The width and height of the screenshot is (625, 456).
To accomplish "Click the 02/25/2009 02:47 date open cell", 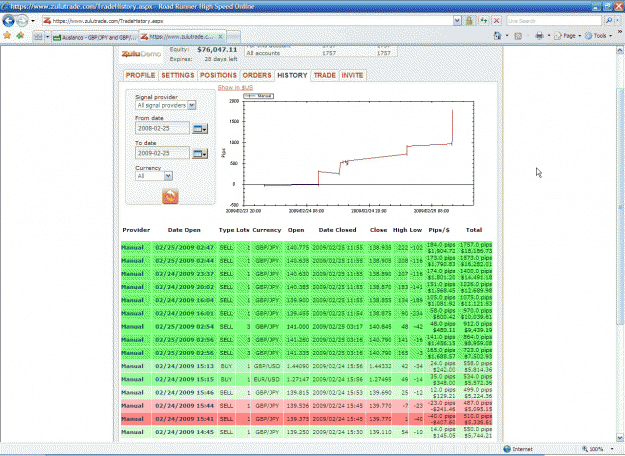I will [x=184, y=248].
